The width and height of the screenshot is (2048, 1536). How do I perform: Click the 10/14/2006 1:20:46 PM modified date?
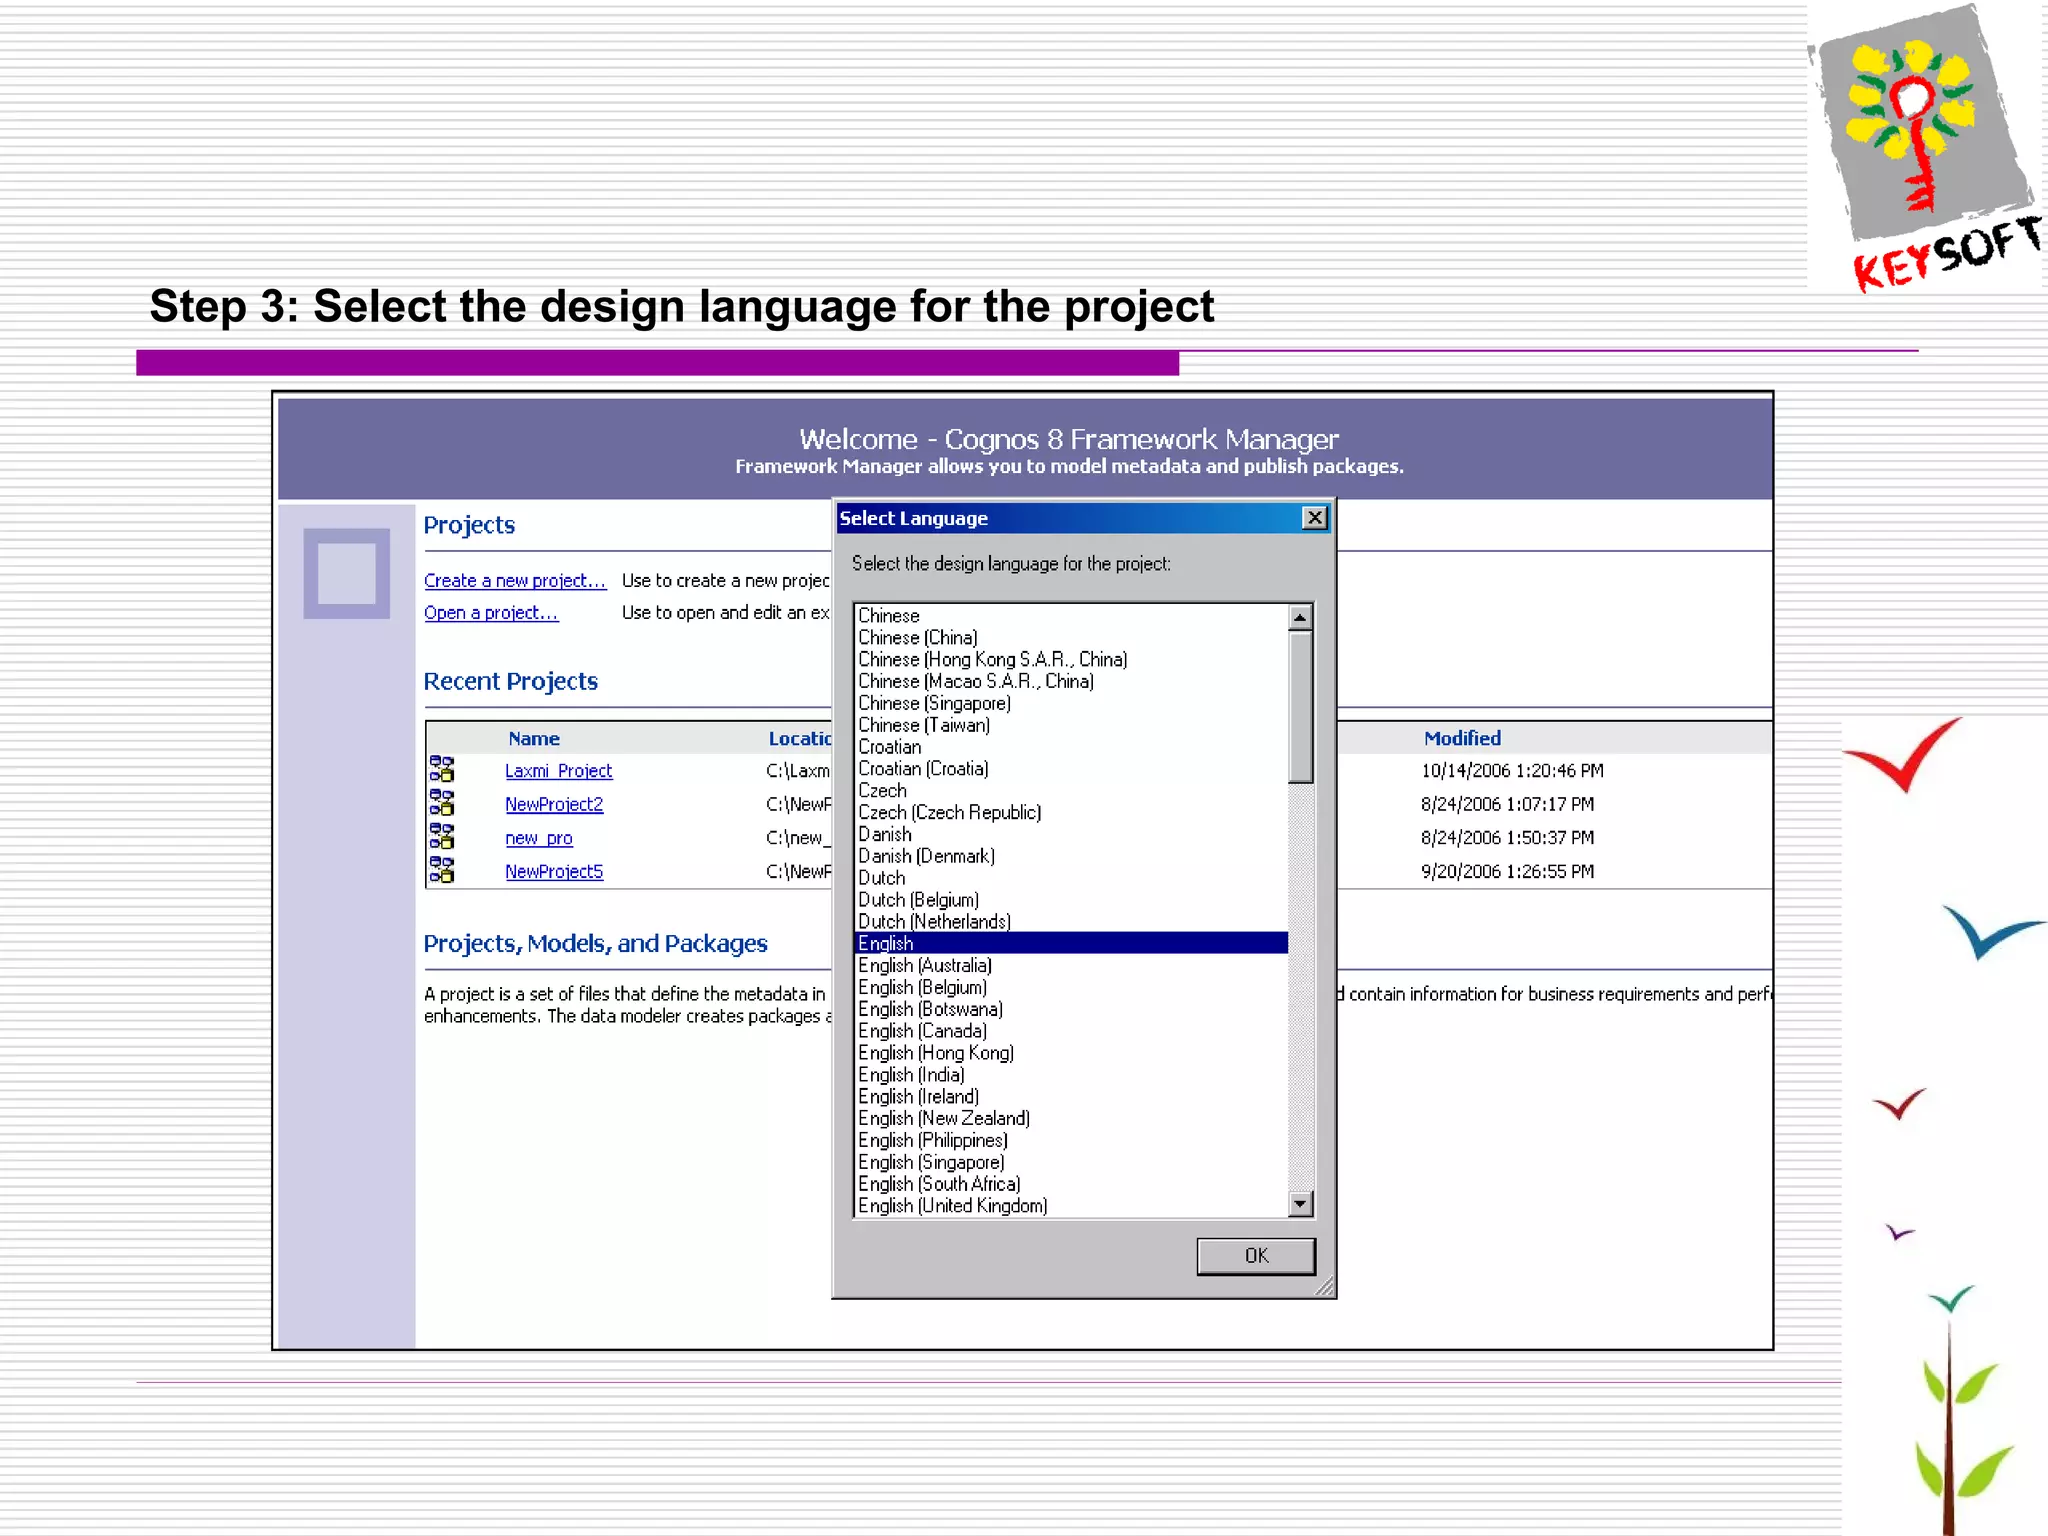point(1511,771)
